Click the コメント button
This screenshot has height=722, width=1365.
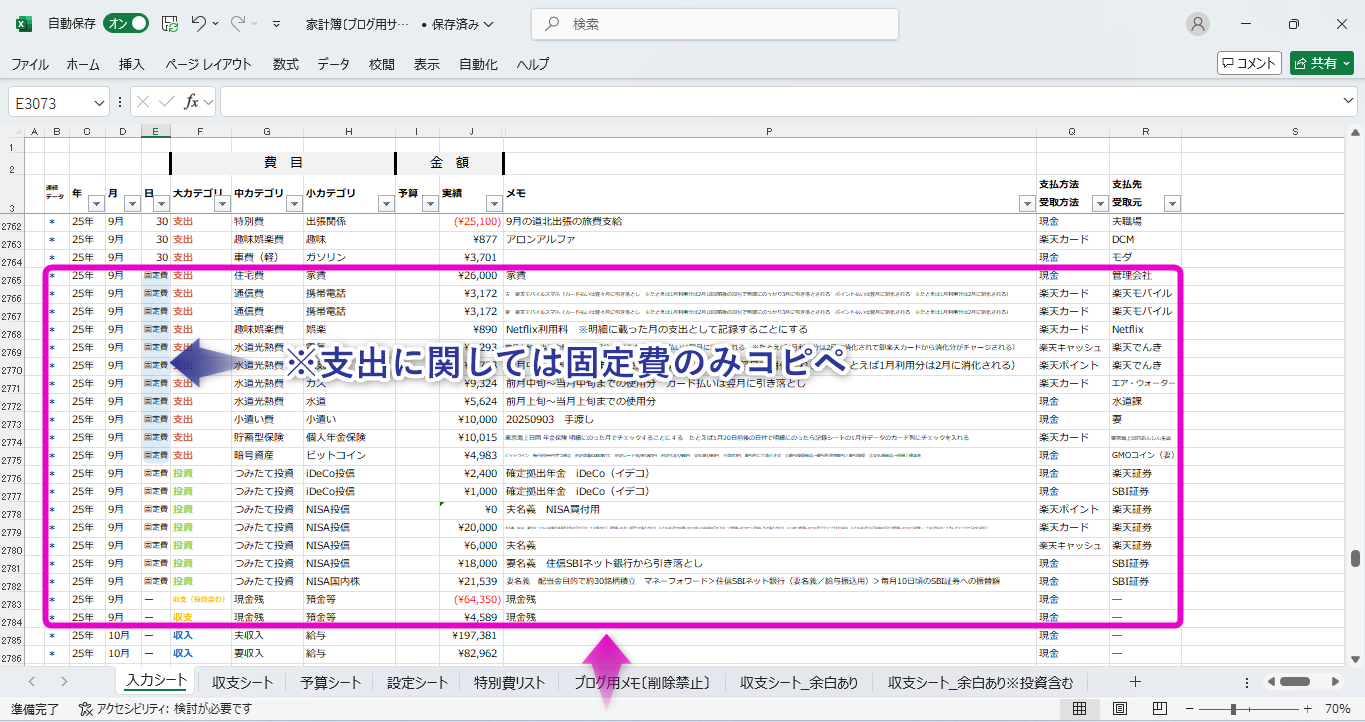tap(1249, 63)
